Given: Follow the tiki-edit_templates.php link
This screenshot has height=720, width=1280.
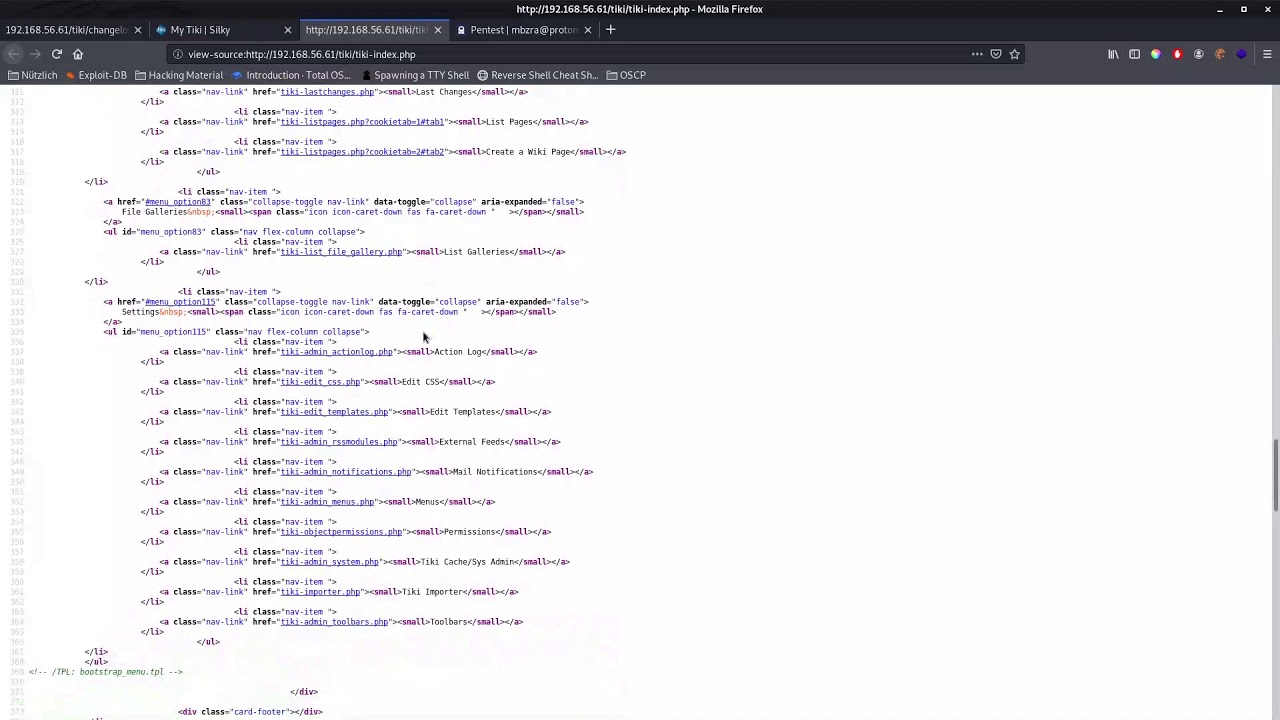Looking at the screenshot, I should 334,412.
